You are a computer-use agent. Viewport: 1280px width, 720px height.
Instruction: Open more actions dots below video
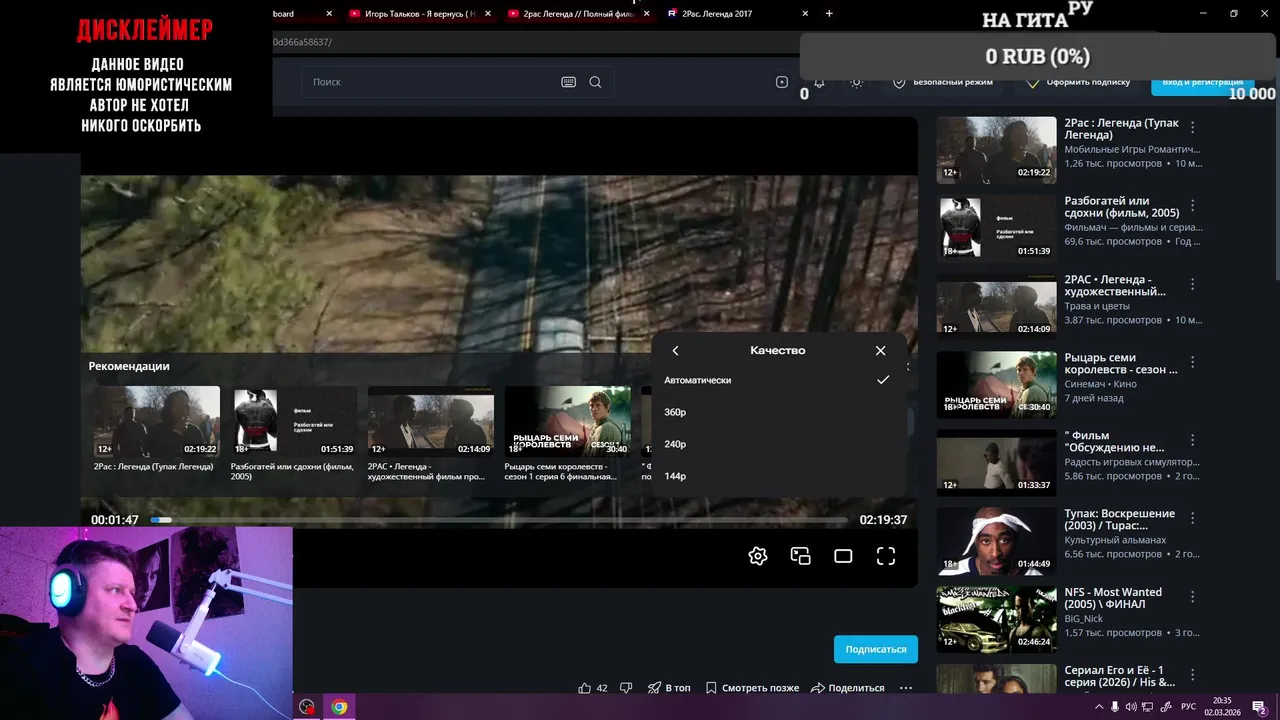point(906,688)
